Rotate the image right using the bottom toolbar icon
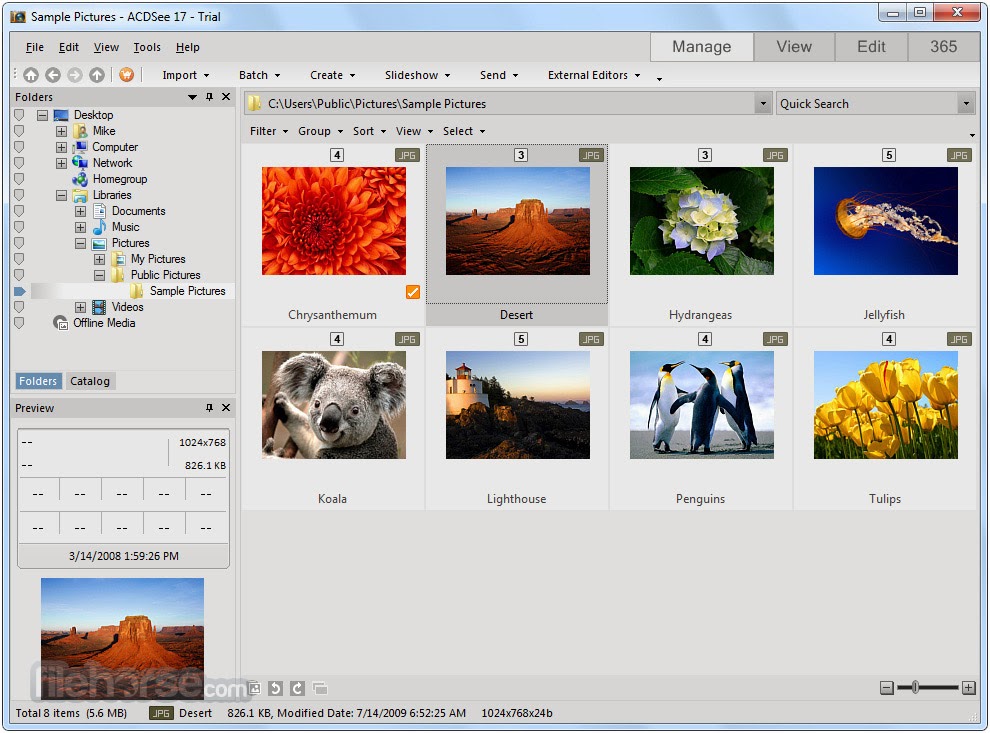This screenshot has width=990, height=733. (298, 688)
